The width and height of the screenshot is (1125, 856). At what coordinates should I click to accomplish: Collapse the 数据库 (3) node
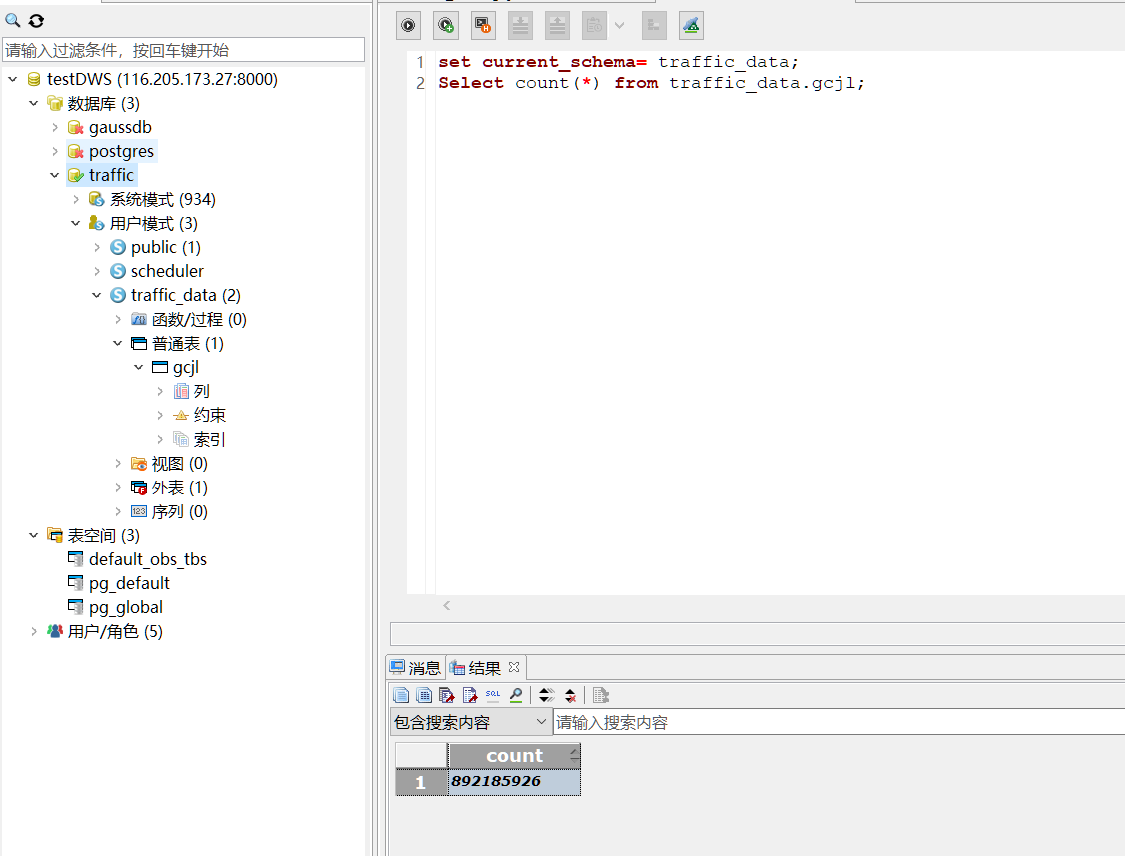click(34, 103)
